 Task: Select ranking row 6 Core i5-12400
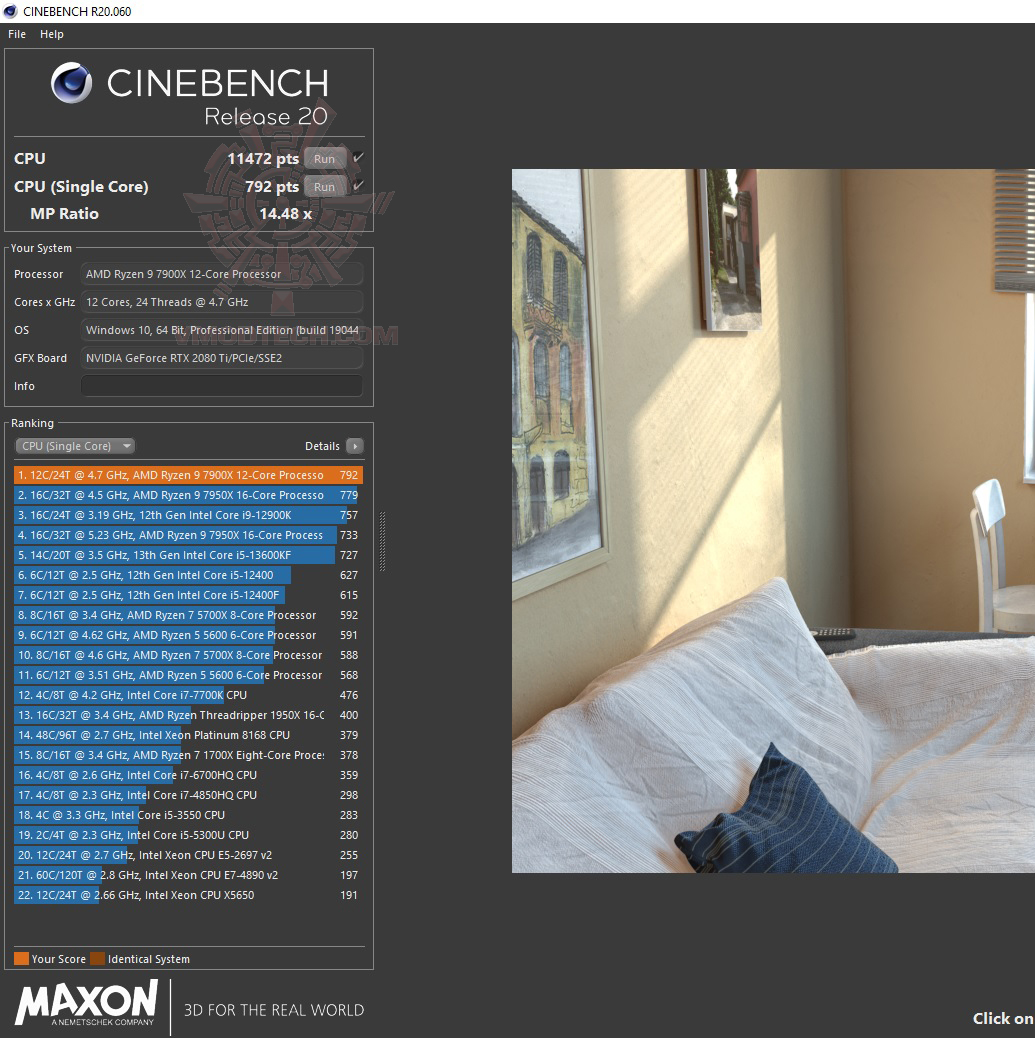(188, 575)
